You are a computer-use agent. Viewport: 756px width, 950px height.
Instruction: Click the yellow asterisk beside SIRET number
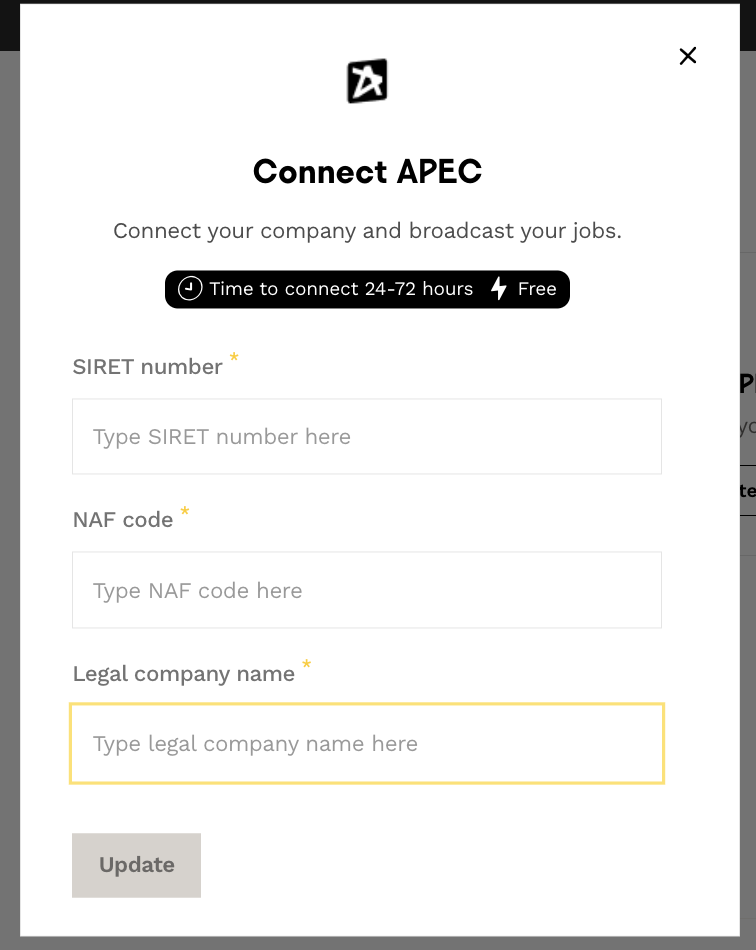(x=234, y=357)
